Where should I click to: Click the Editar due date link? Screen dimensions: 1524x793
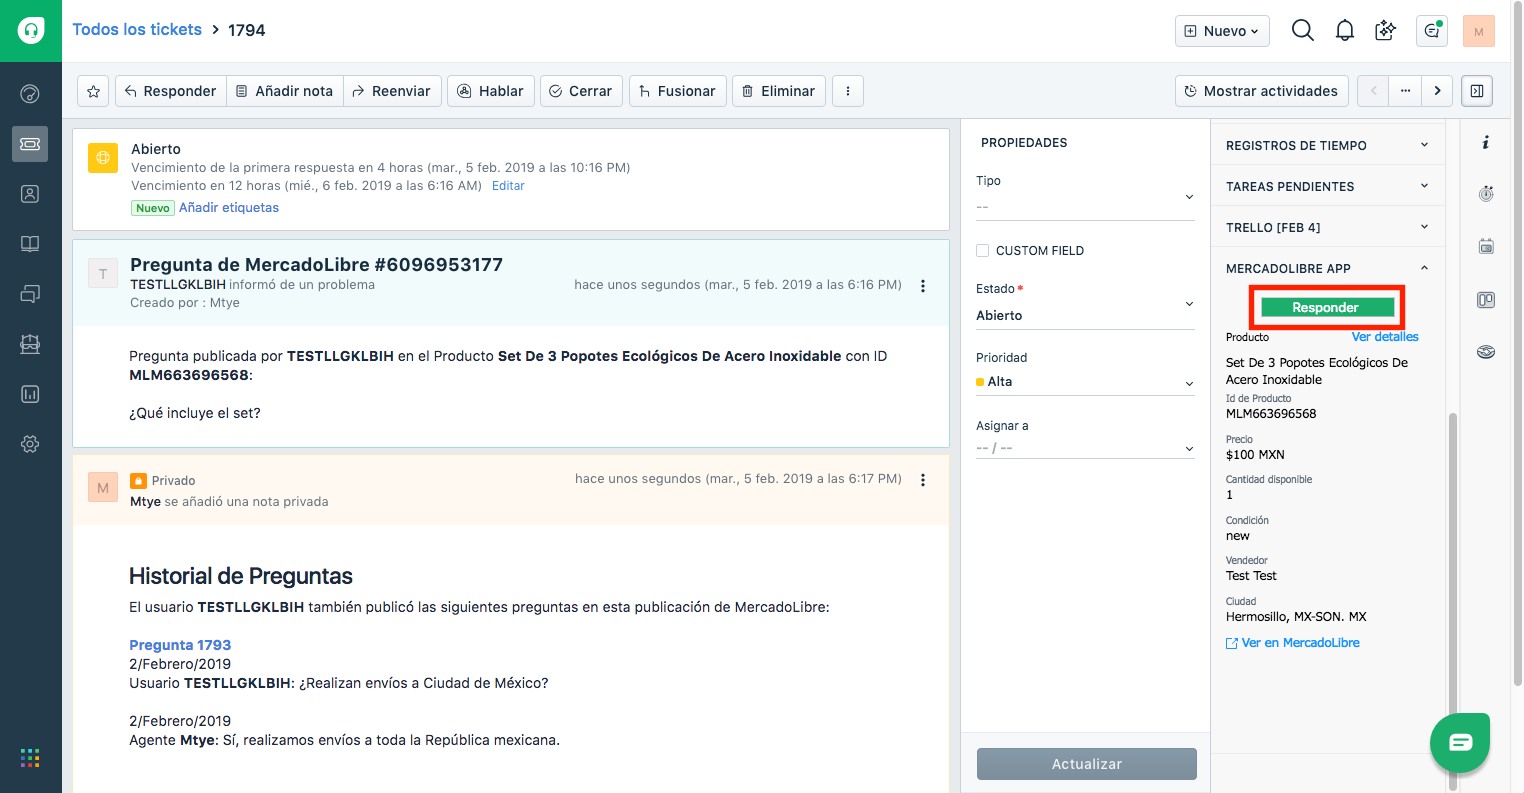coord(508,186)
